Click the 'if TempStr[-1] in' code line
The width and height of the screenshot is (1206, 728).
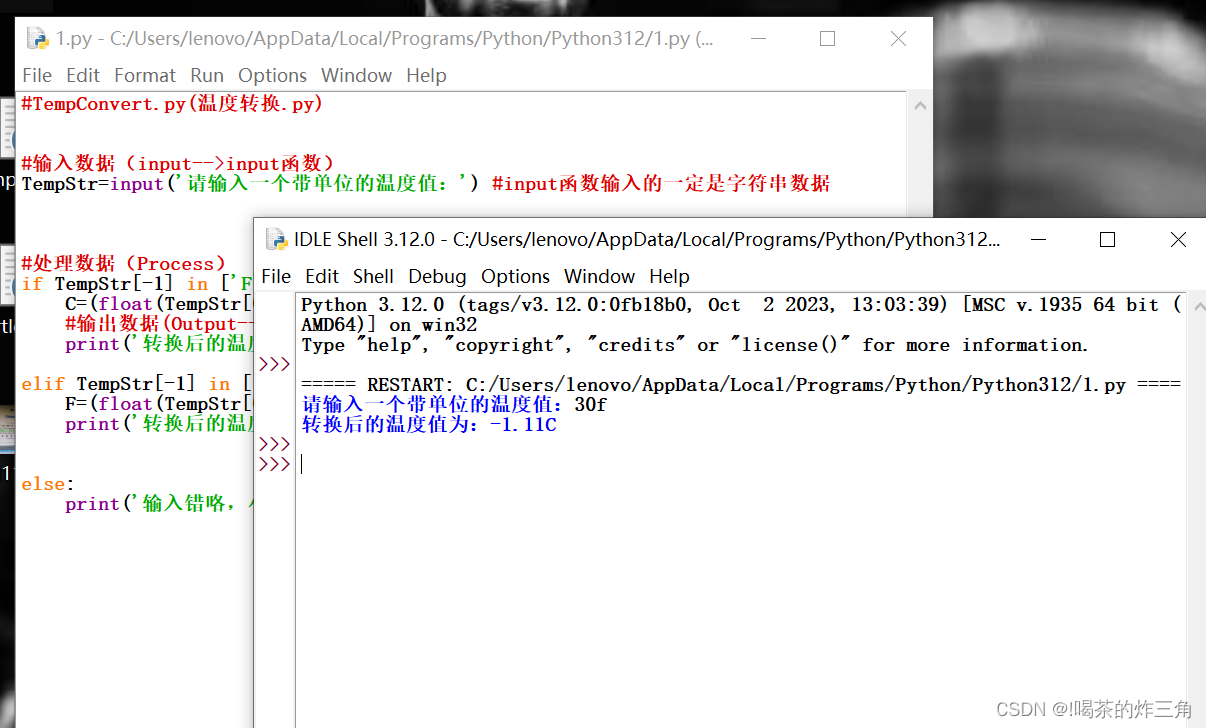pos(137,284)
